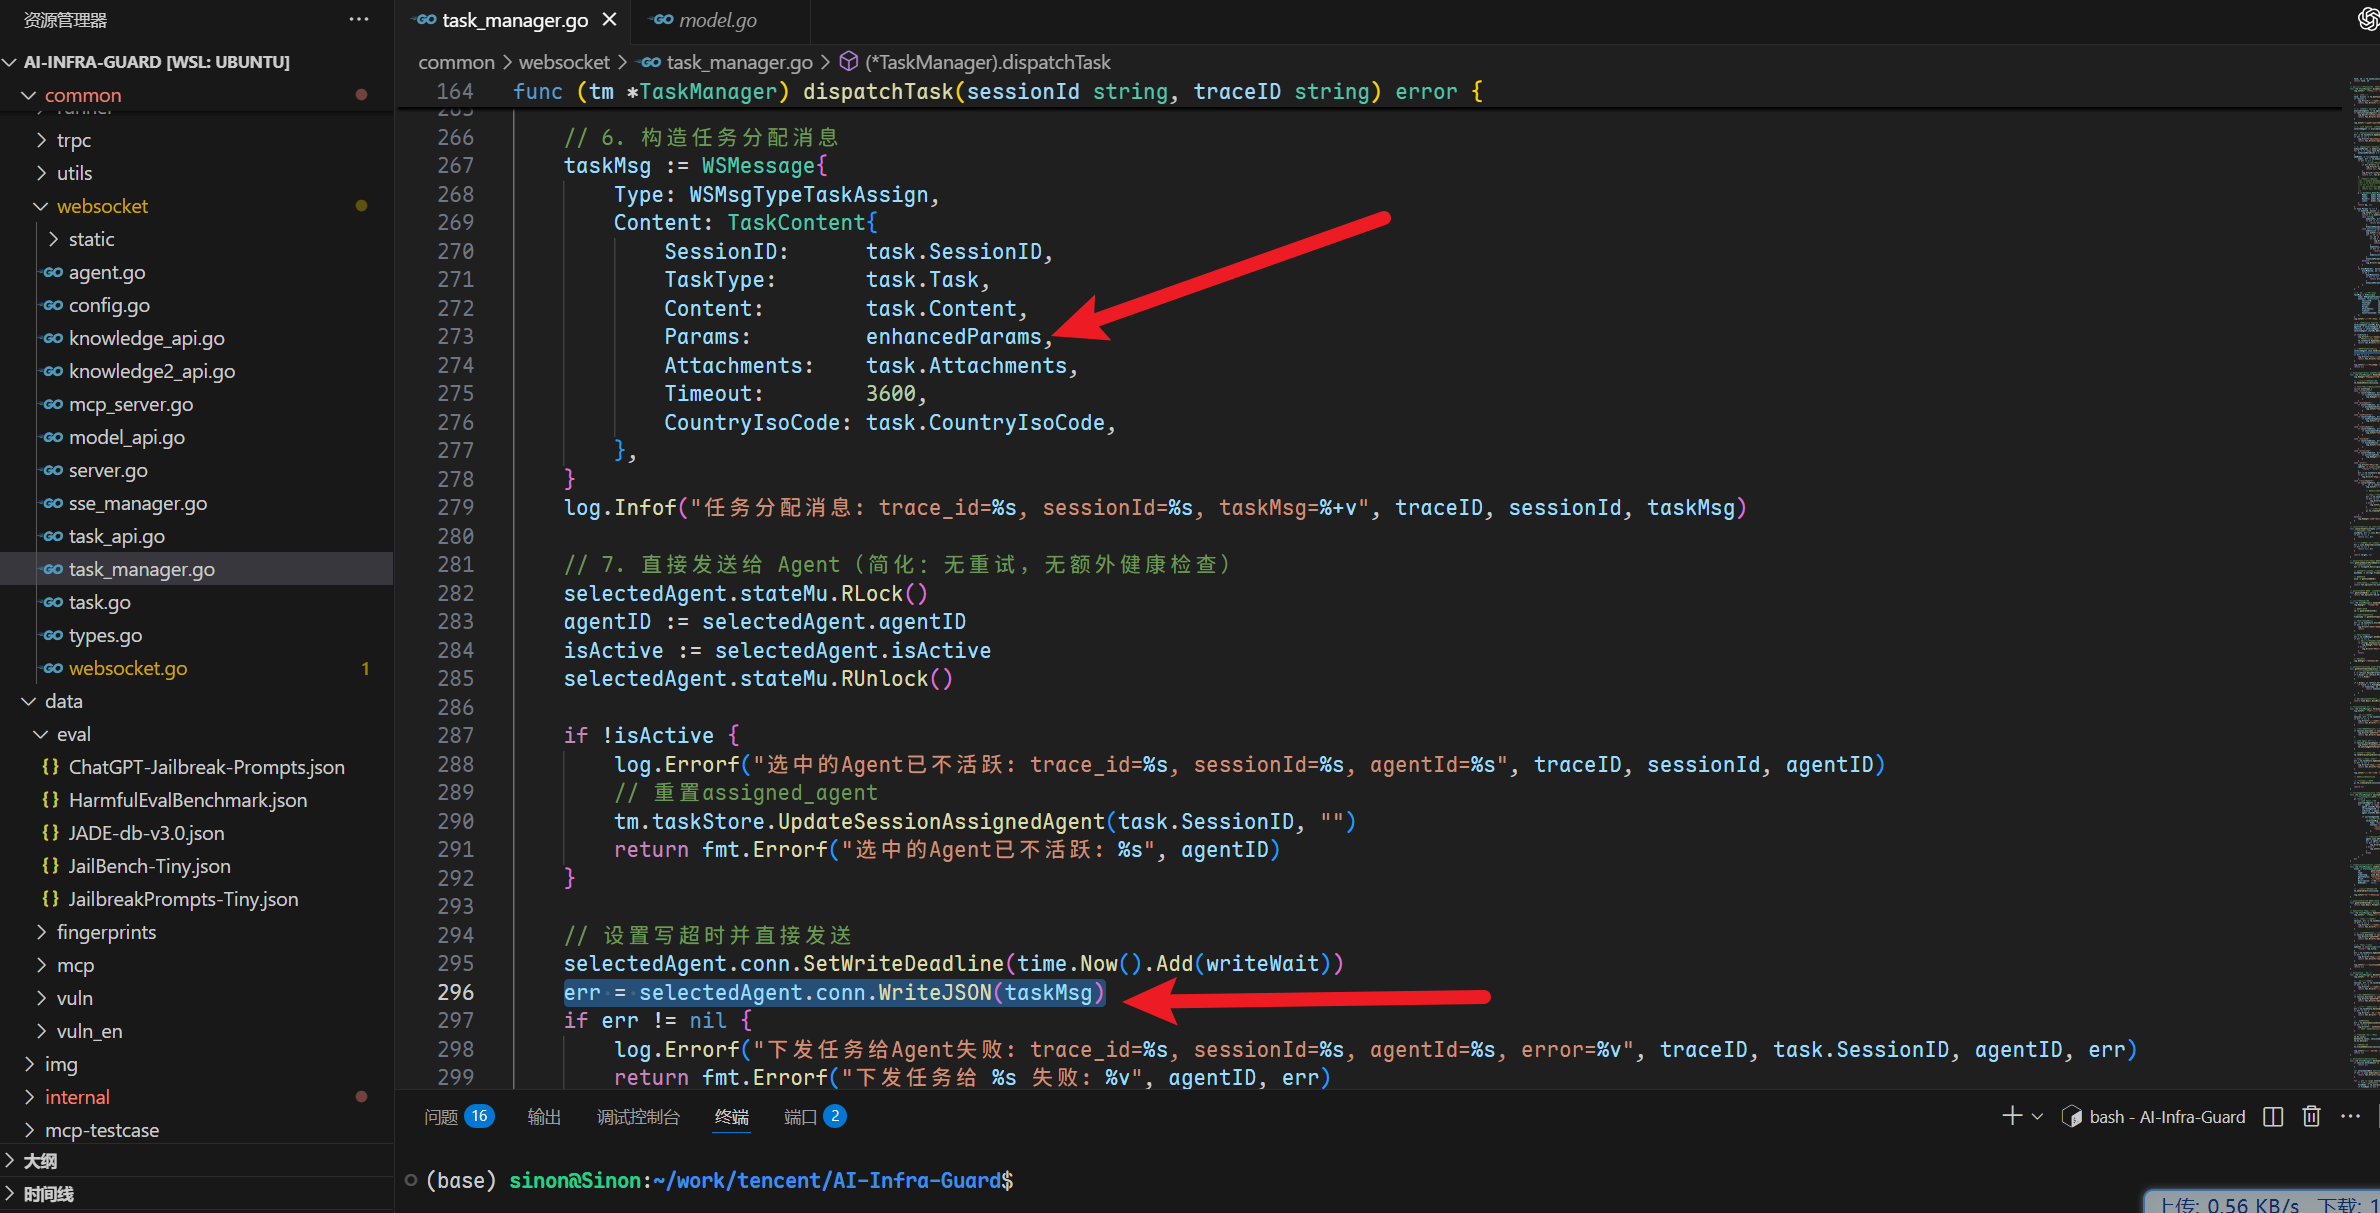The height and width of the screenshot is (1213, 2380).
Task: Click the websocket breadcrumb segment
Action: (x=564, y=62)
